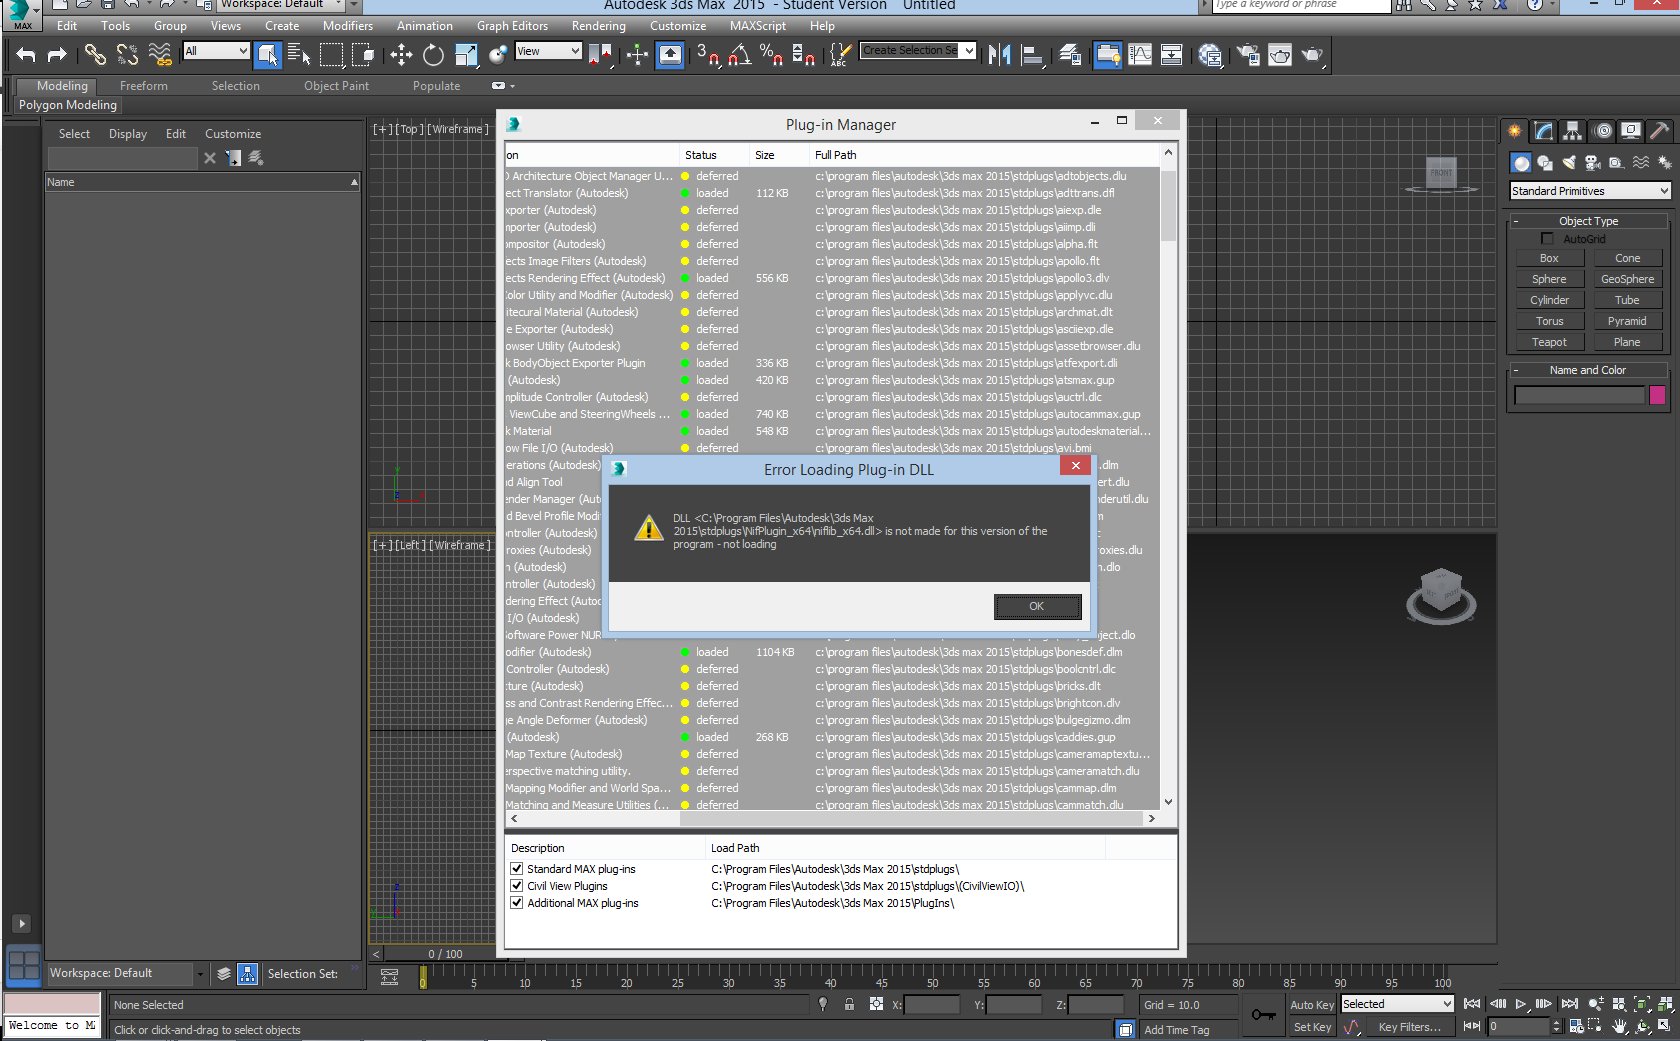Click the Unlink Selection tool
1680x1041 pixels.
127,55
